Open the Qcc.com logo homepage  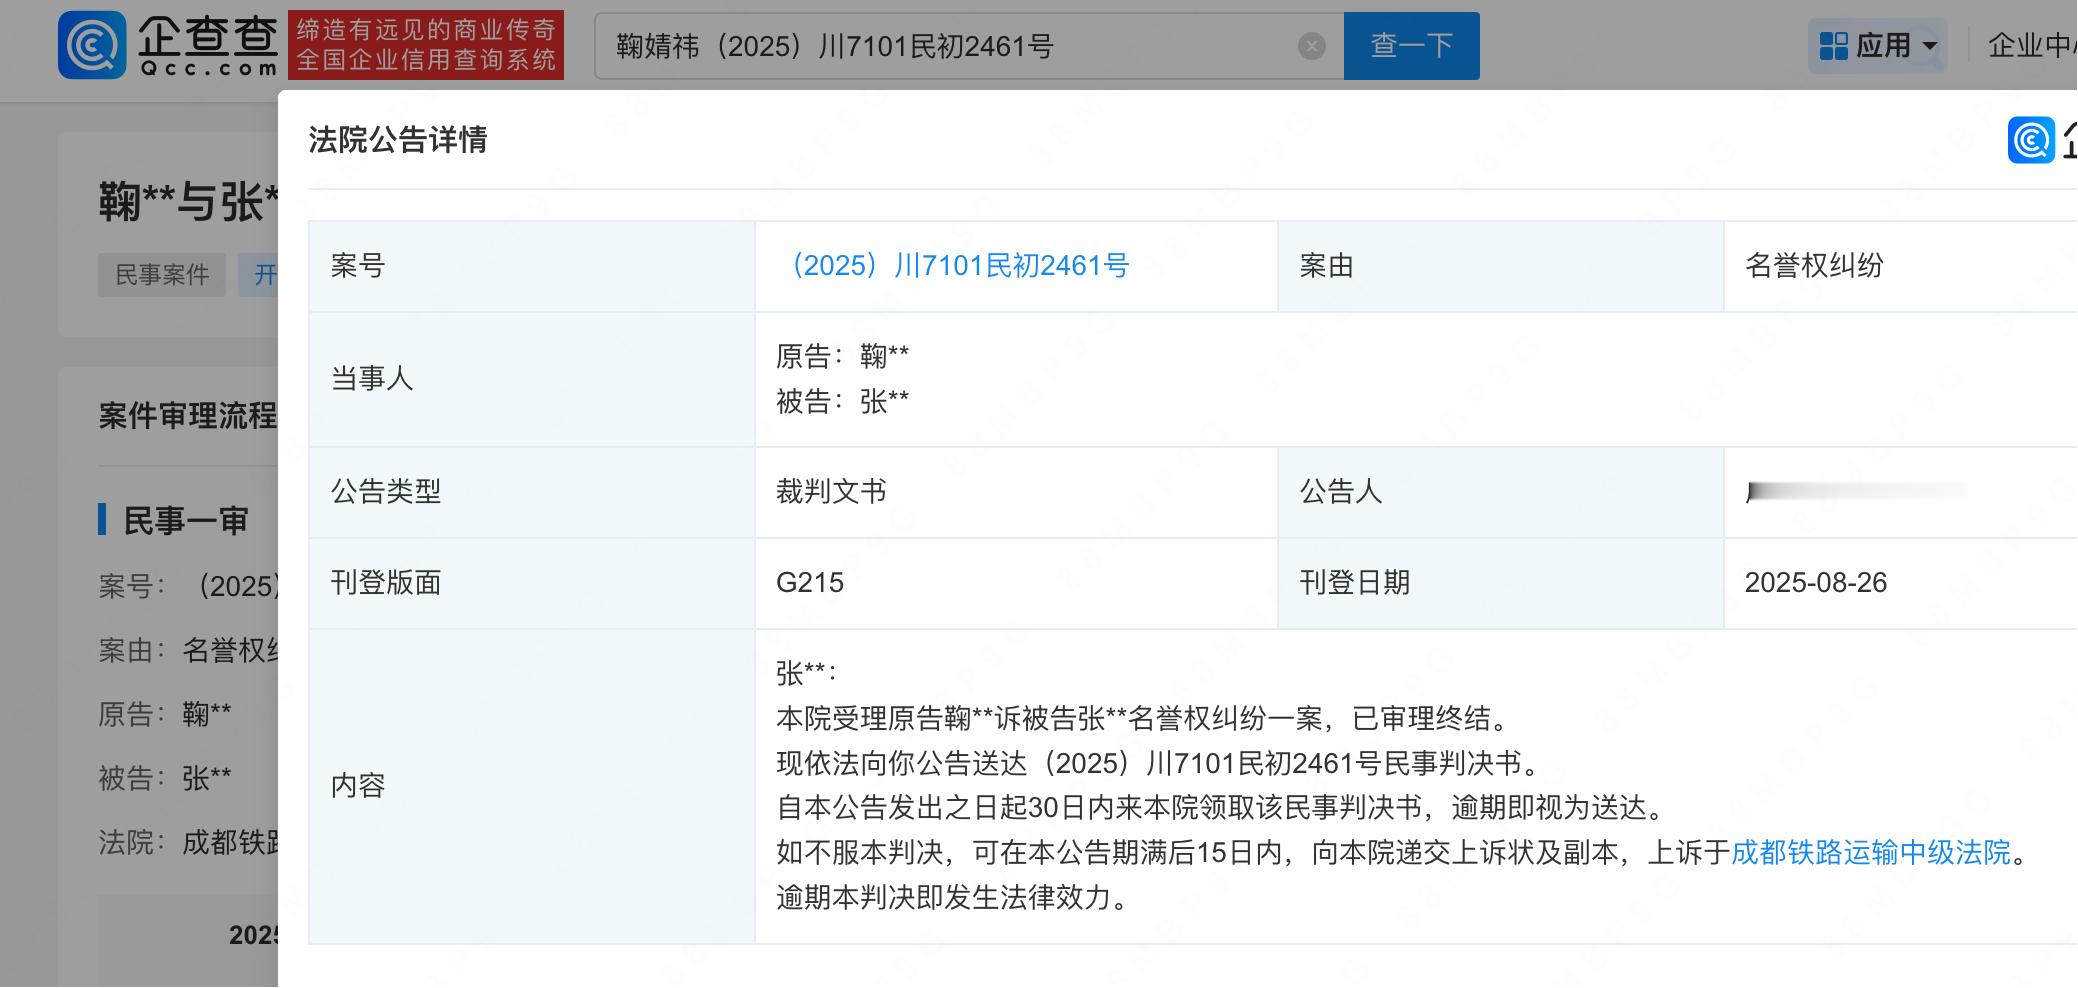tap(168, 45)
